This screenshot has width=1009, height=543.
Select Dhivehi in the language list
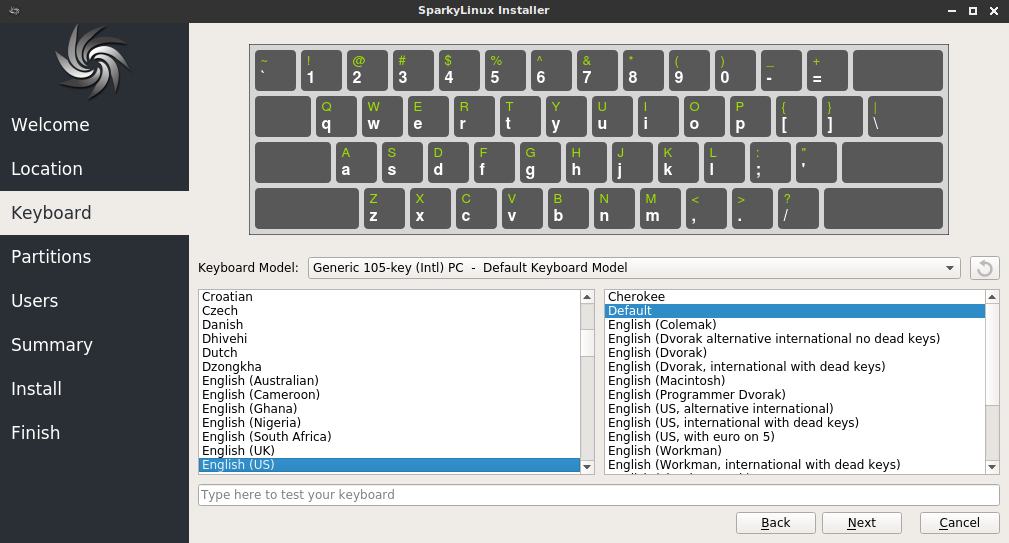[389, 338]
